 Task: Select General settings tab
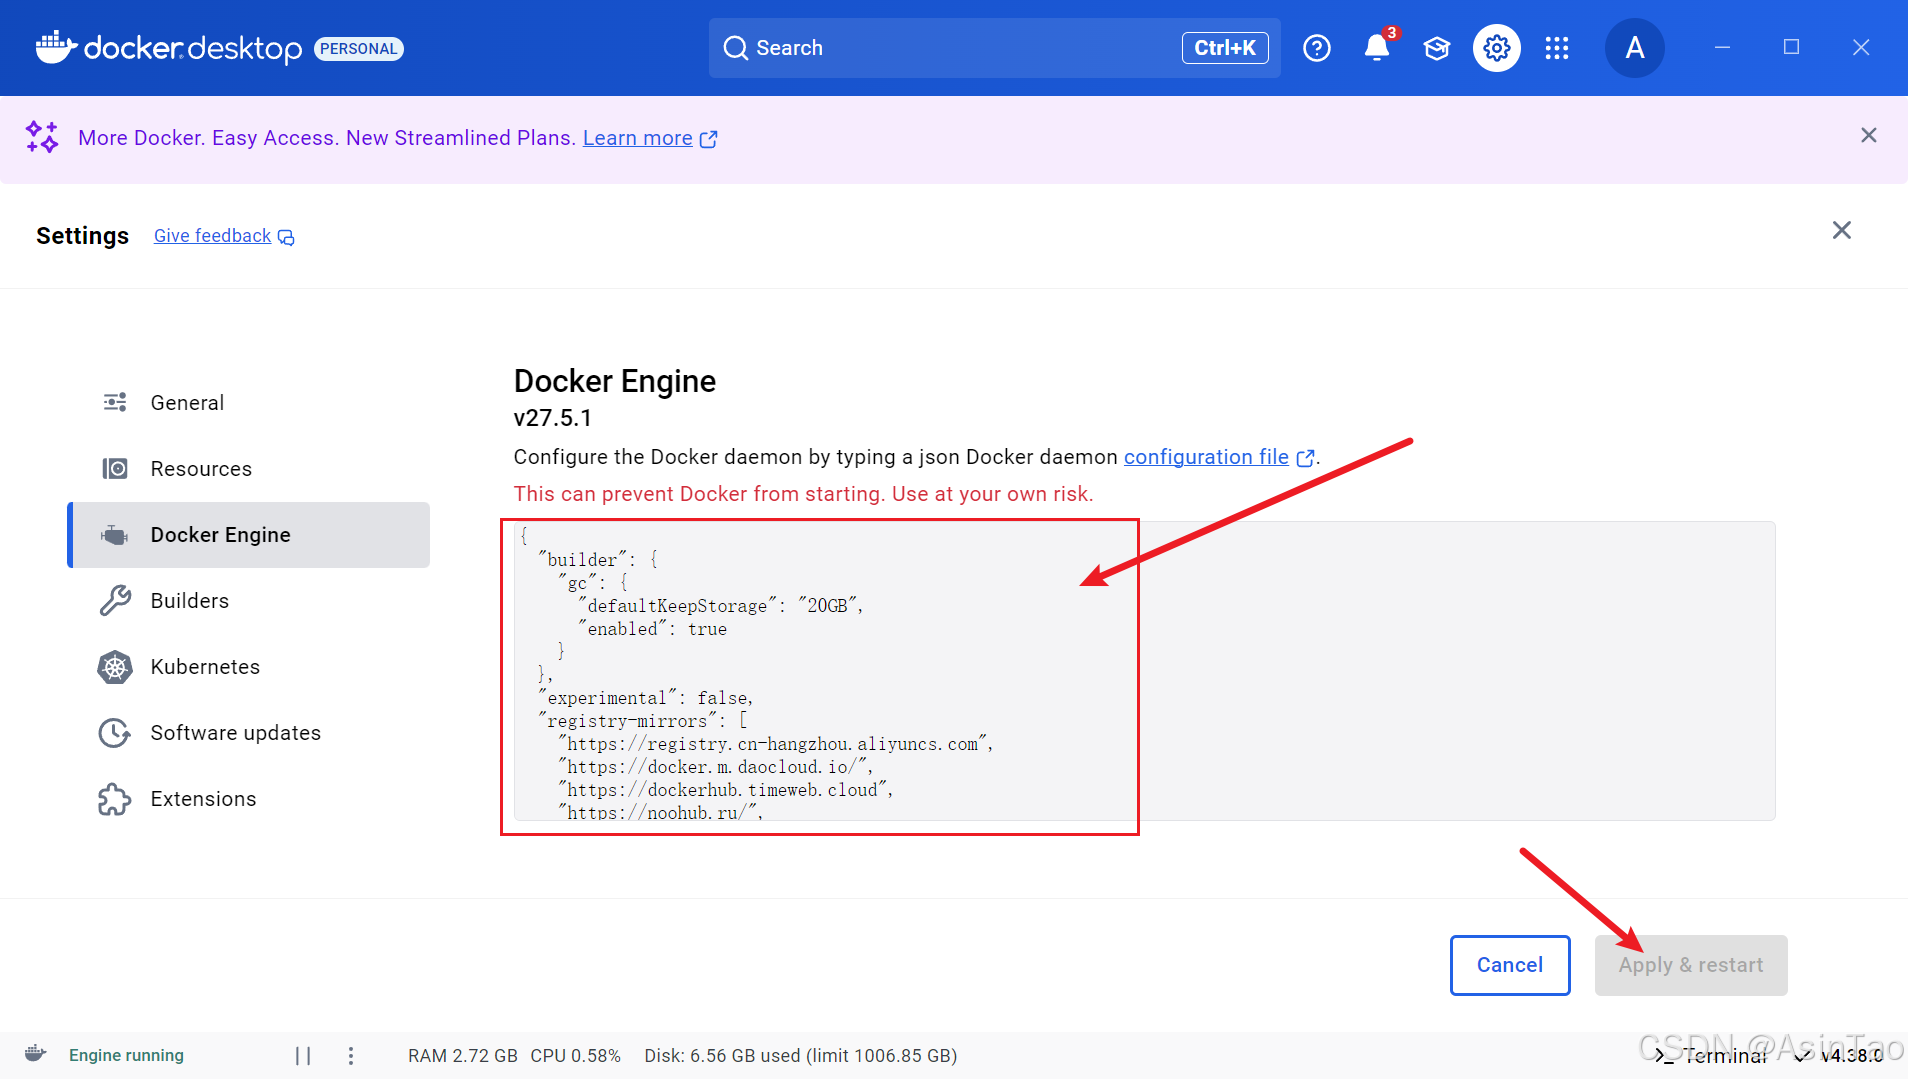249,403
